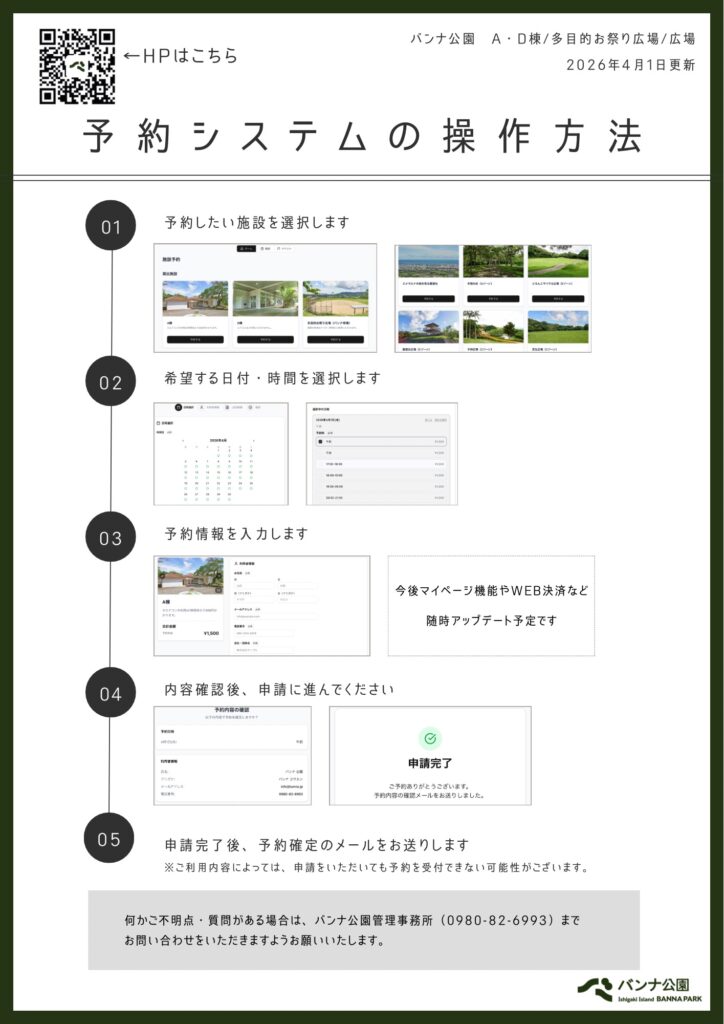Click the step 05 circle marker
The height and width of the screenshot is (1024, 724).
(109, 838)
